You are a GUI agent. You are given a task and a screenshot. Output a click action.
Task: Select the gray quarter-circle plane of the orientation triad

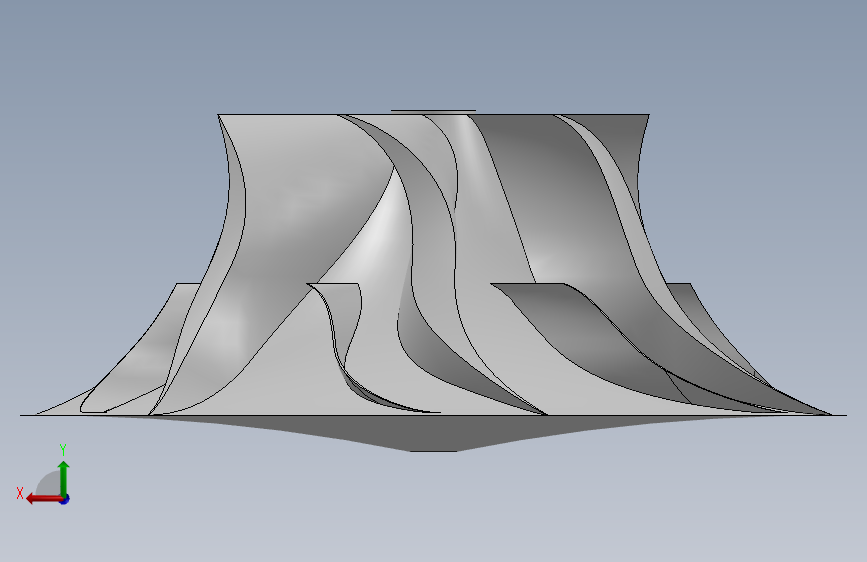click(50, 485)
